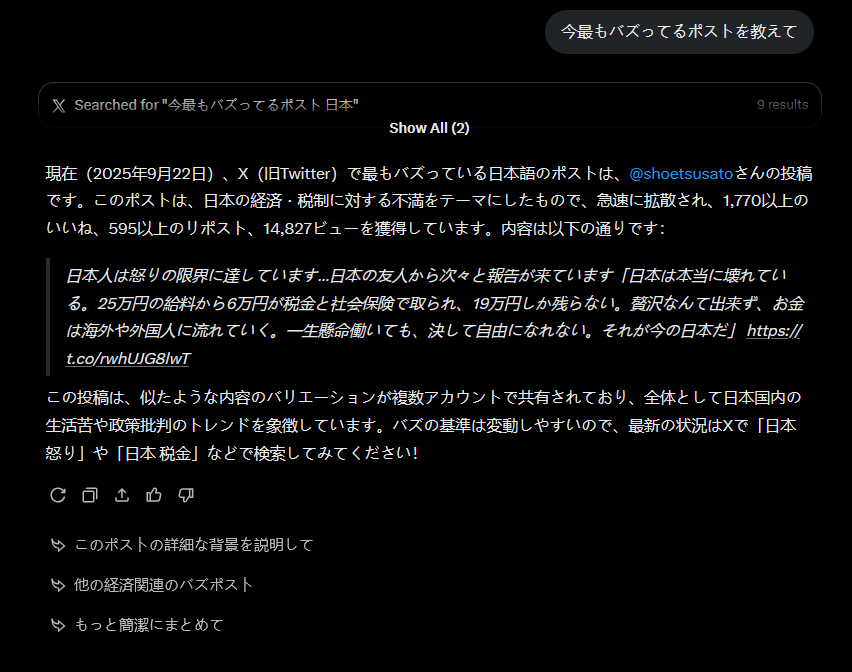The image size is (852, 672).
Task: Expand search steps via Show All (2)
Action: (429, 128)
